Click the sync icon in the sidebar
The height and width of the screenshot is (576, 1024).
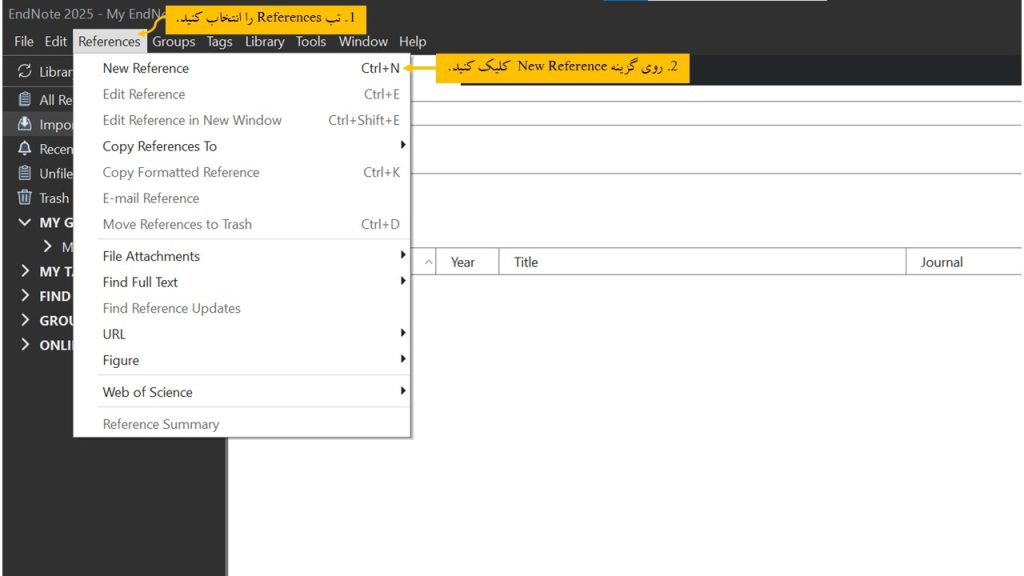click(x=25, y=72)
